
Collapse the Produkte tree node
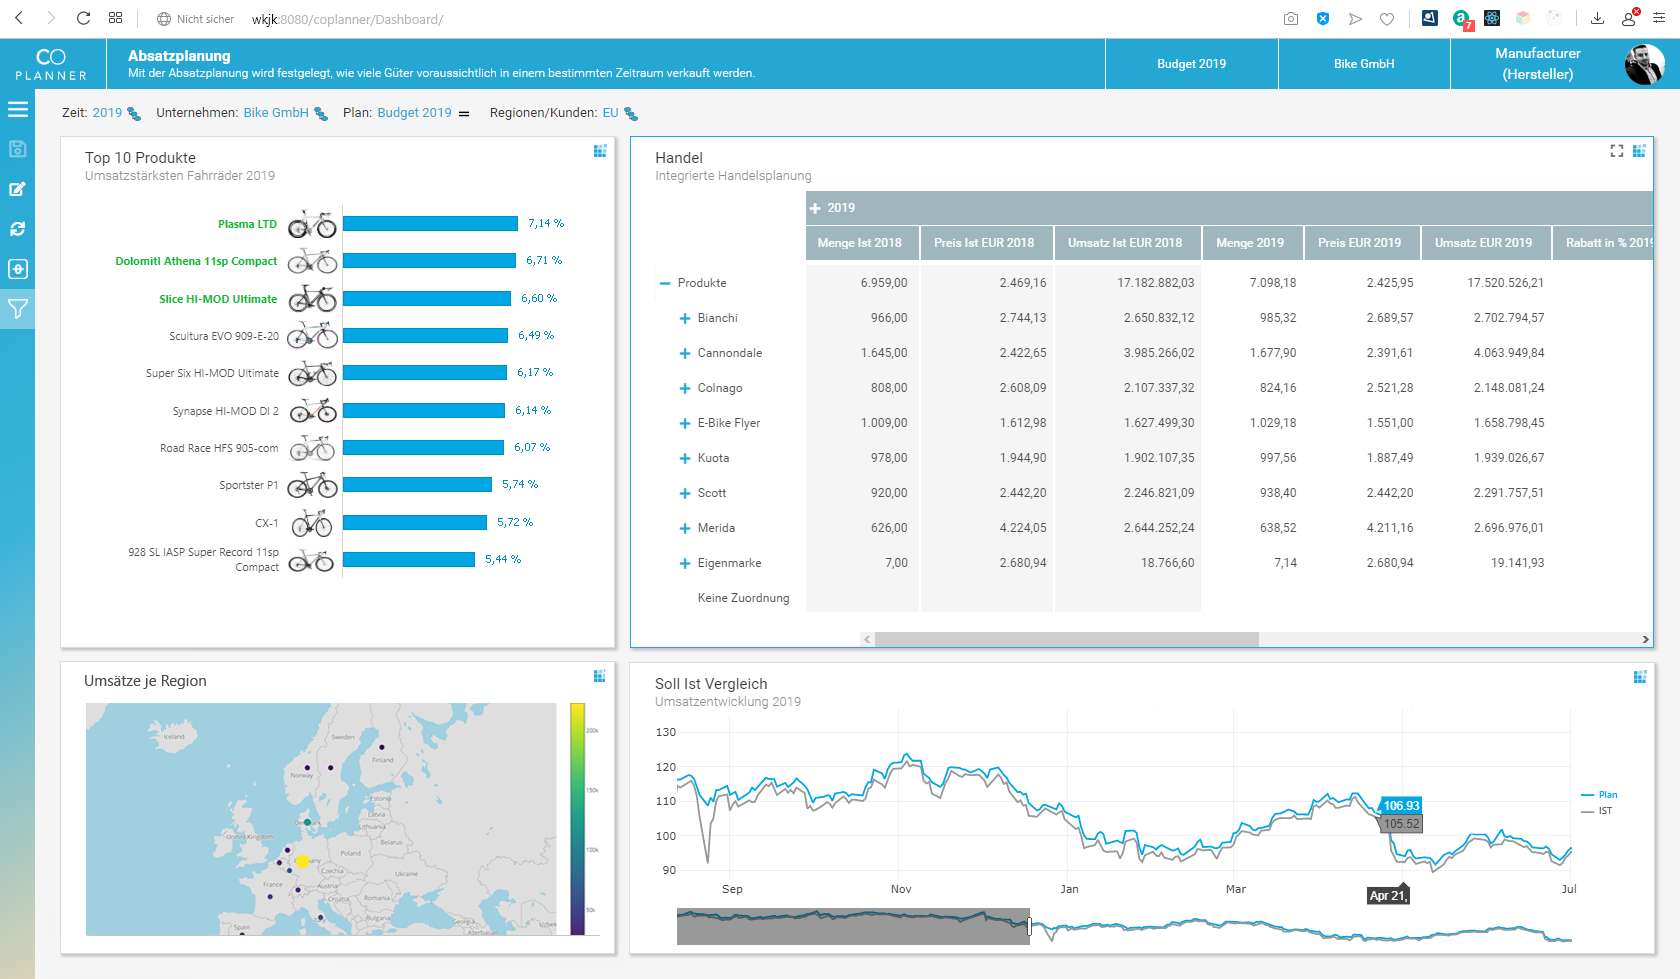pyautogui.click(x=664, y=283)
